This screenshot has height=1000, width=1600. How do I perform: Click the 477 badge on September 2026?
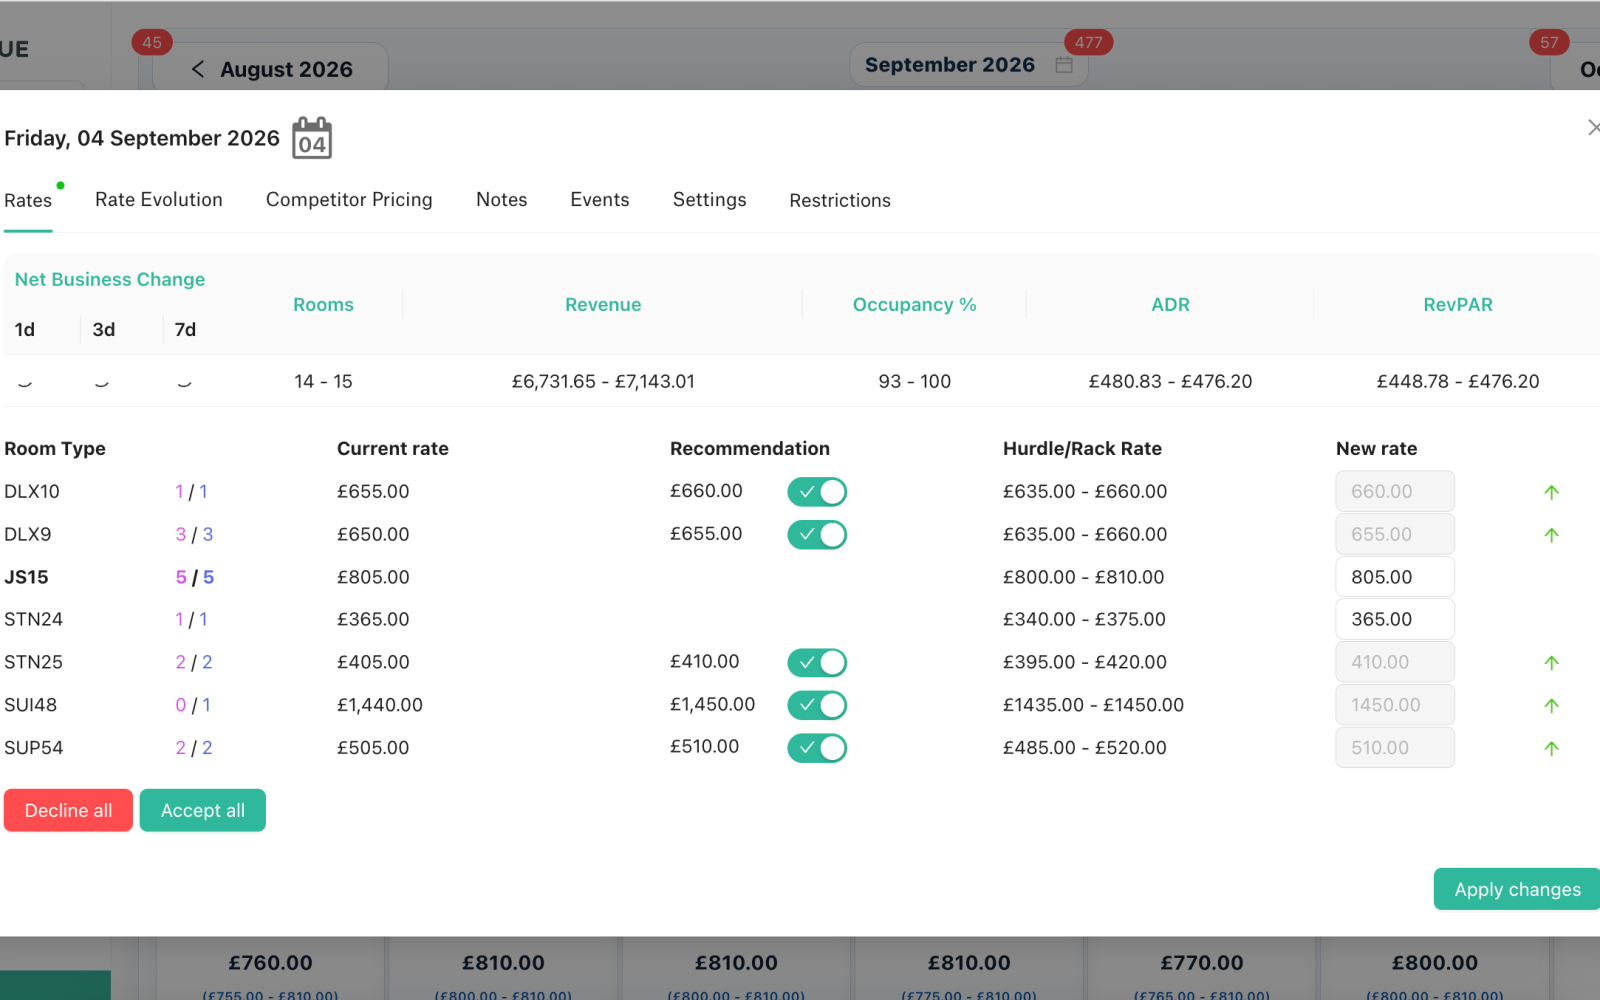[1089, 42]
